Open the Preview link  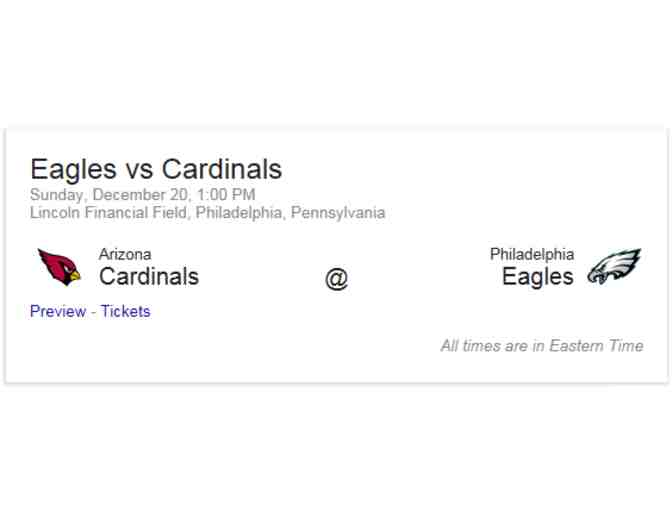(58, 311)
